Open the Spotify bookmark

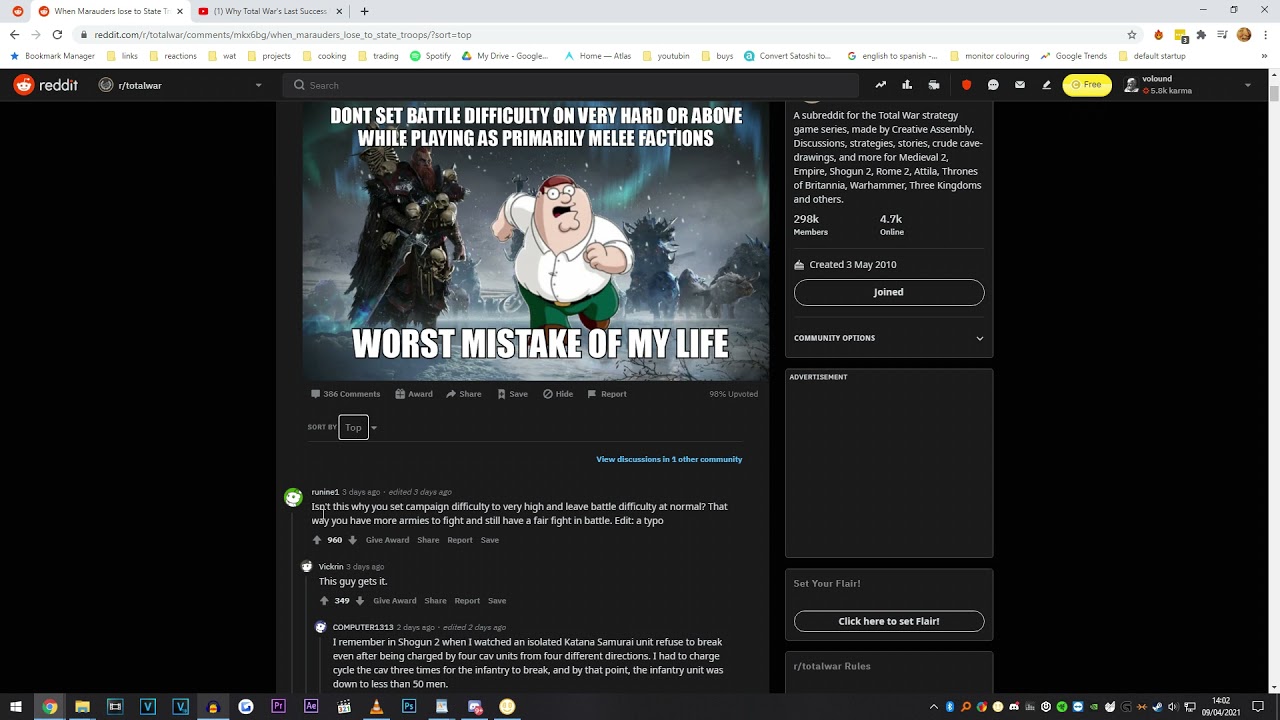click(431, 56)
